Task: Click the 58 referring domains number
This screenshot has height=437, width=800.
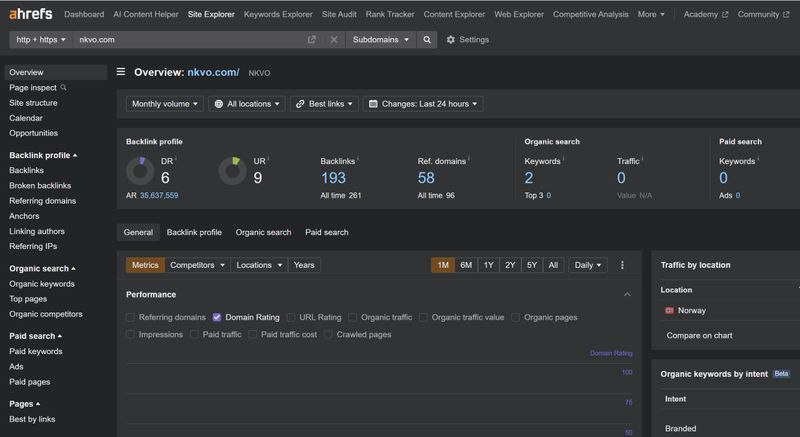Action: point(426,178)
